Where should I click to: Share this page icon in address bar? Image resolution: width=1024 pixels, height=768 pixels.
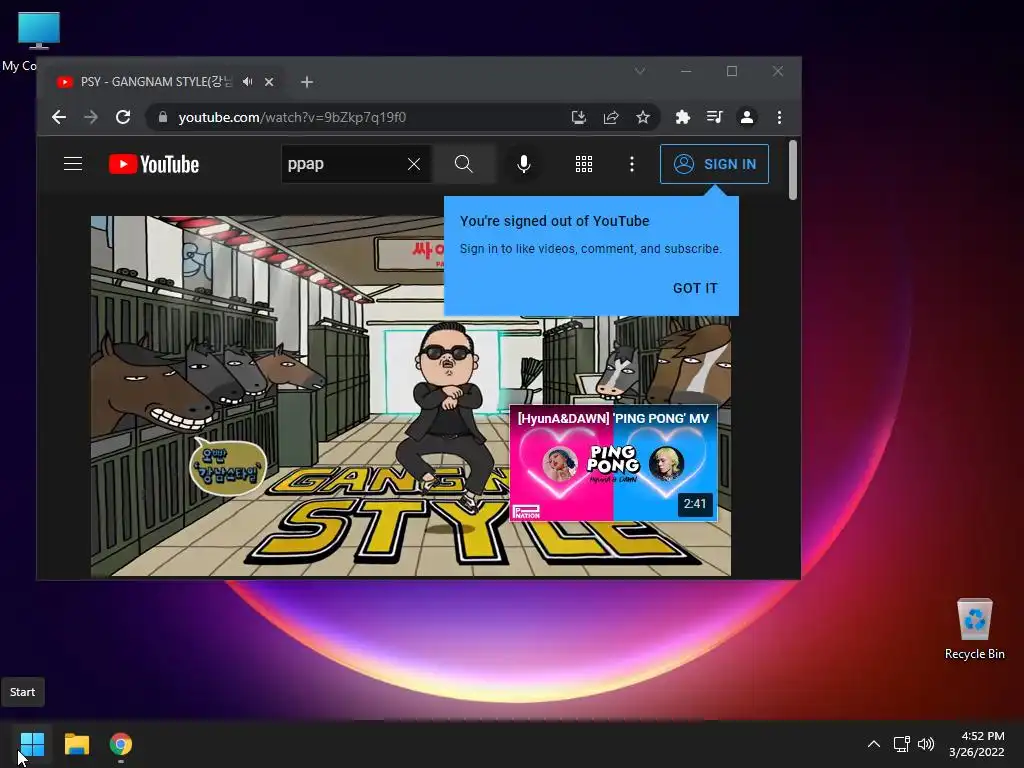click(x=611, y=118)
